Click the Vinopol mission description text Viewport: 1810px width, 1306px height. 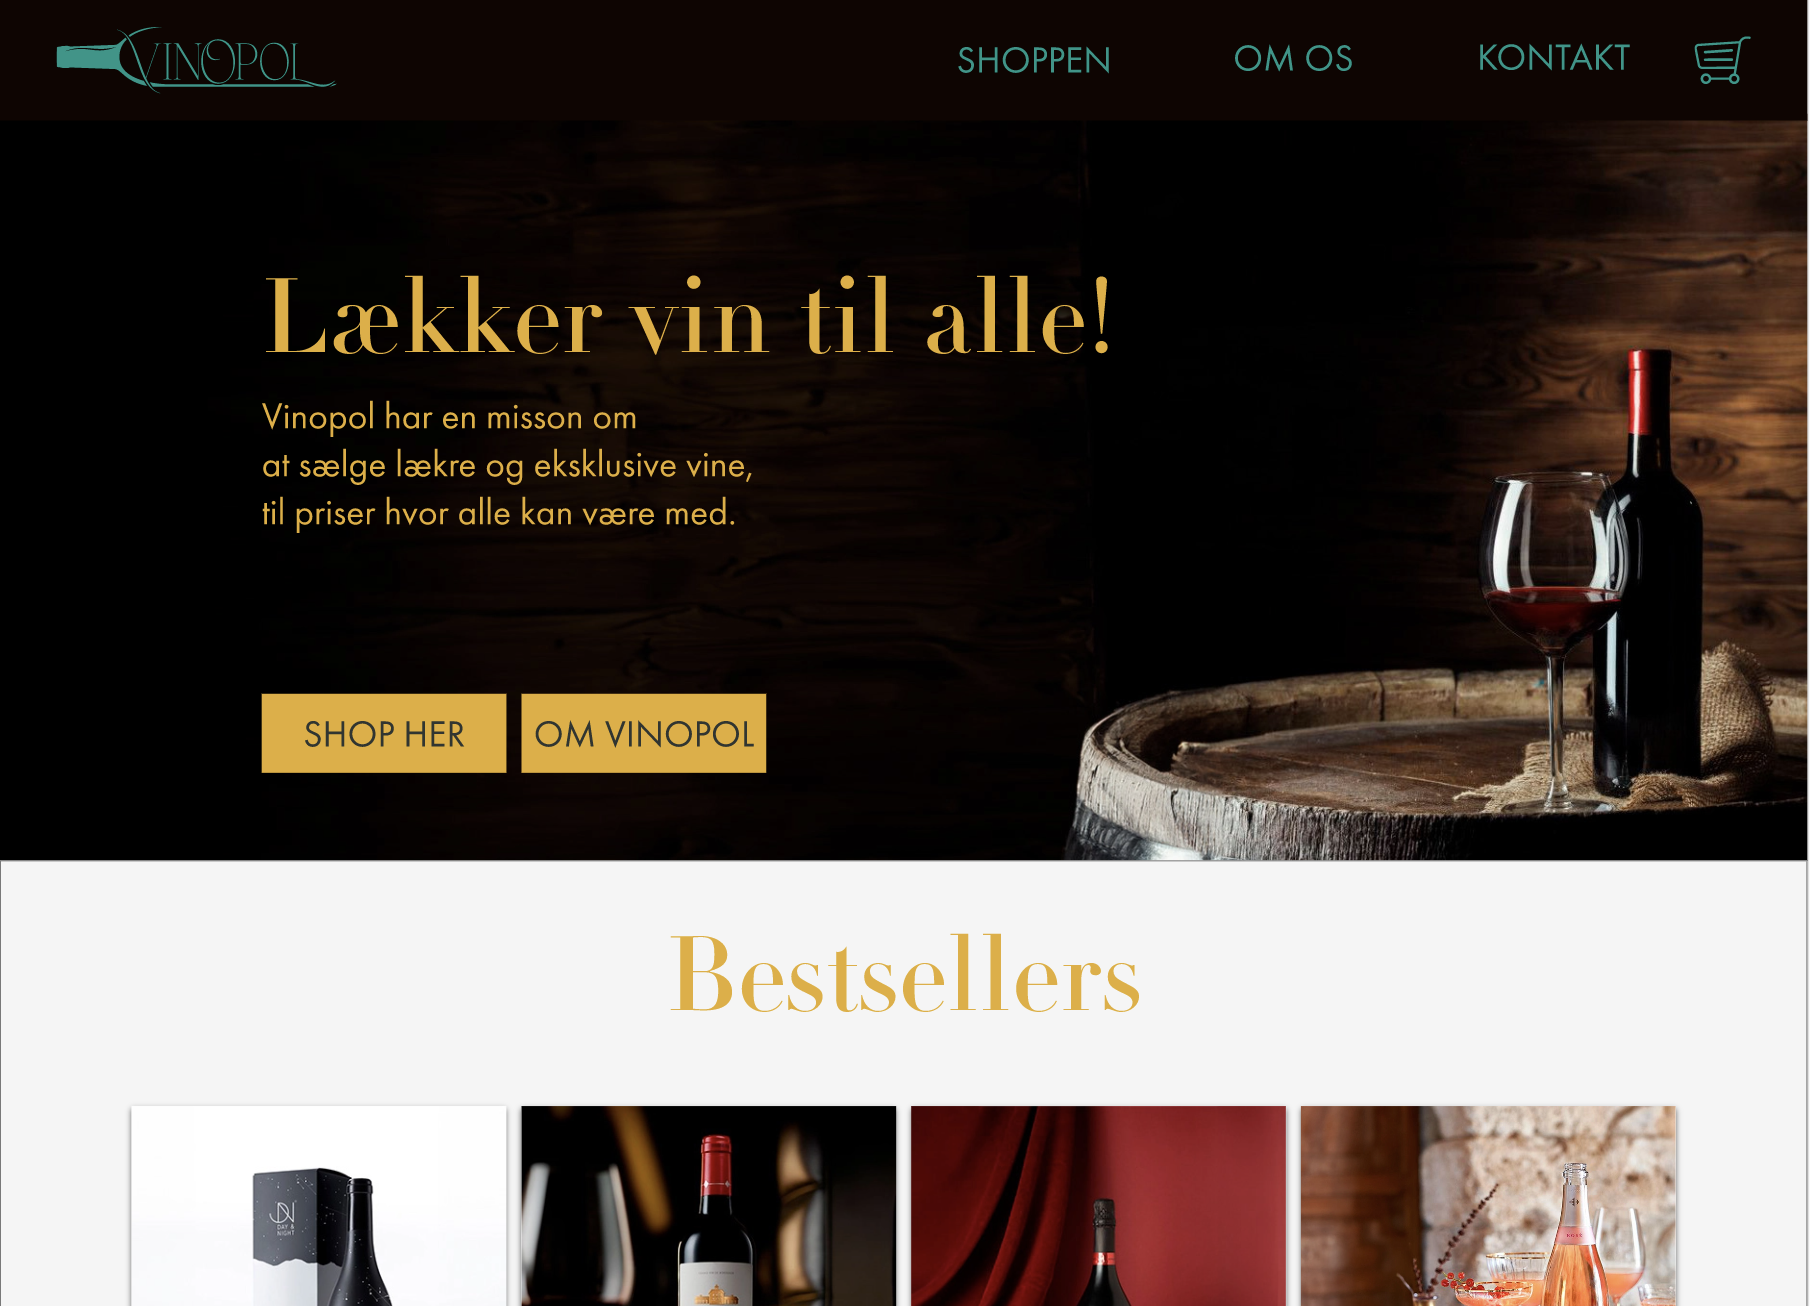(x=507, y=465)
